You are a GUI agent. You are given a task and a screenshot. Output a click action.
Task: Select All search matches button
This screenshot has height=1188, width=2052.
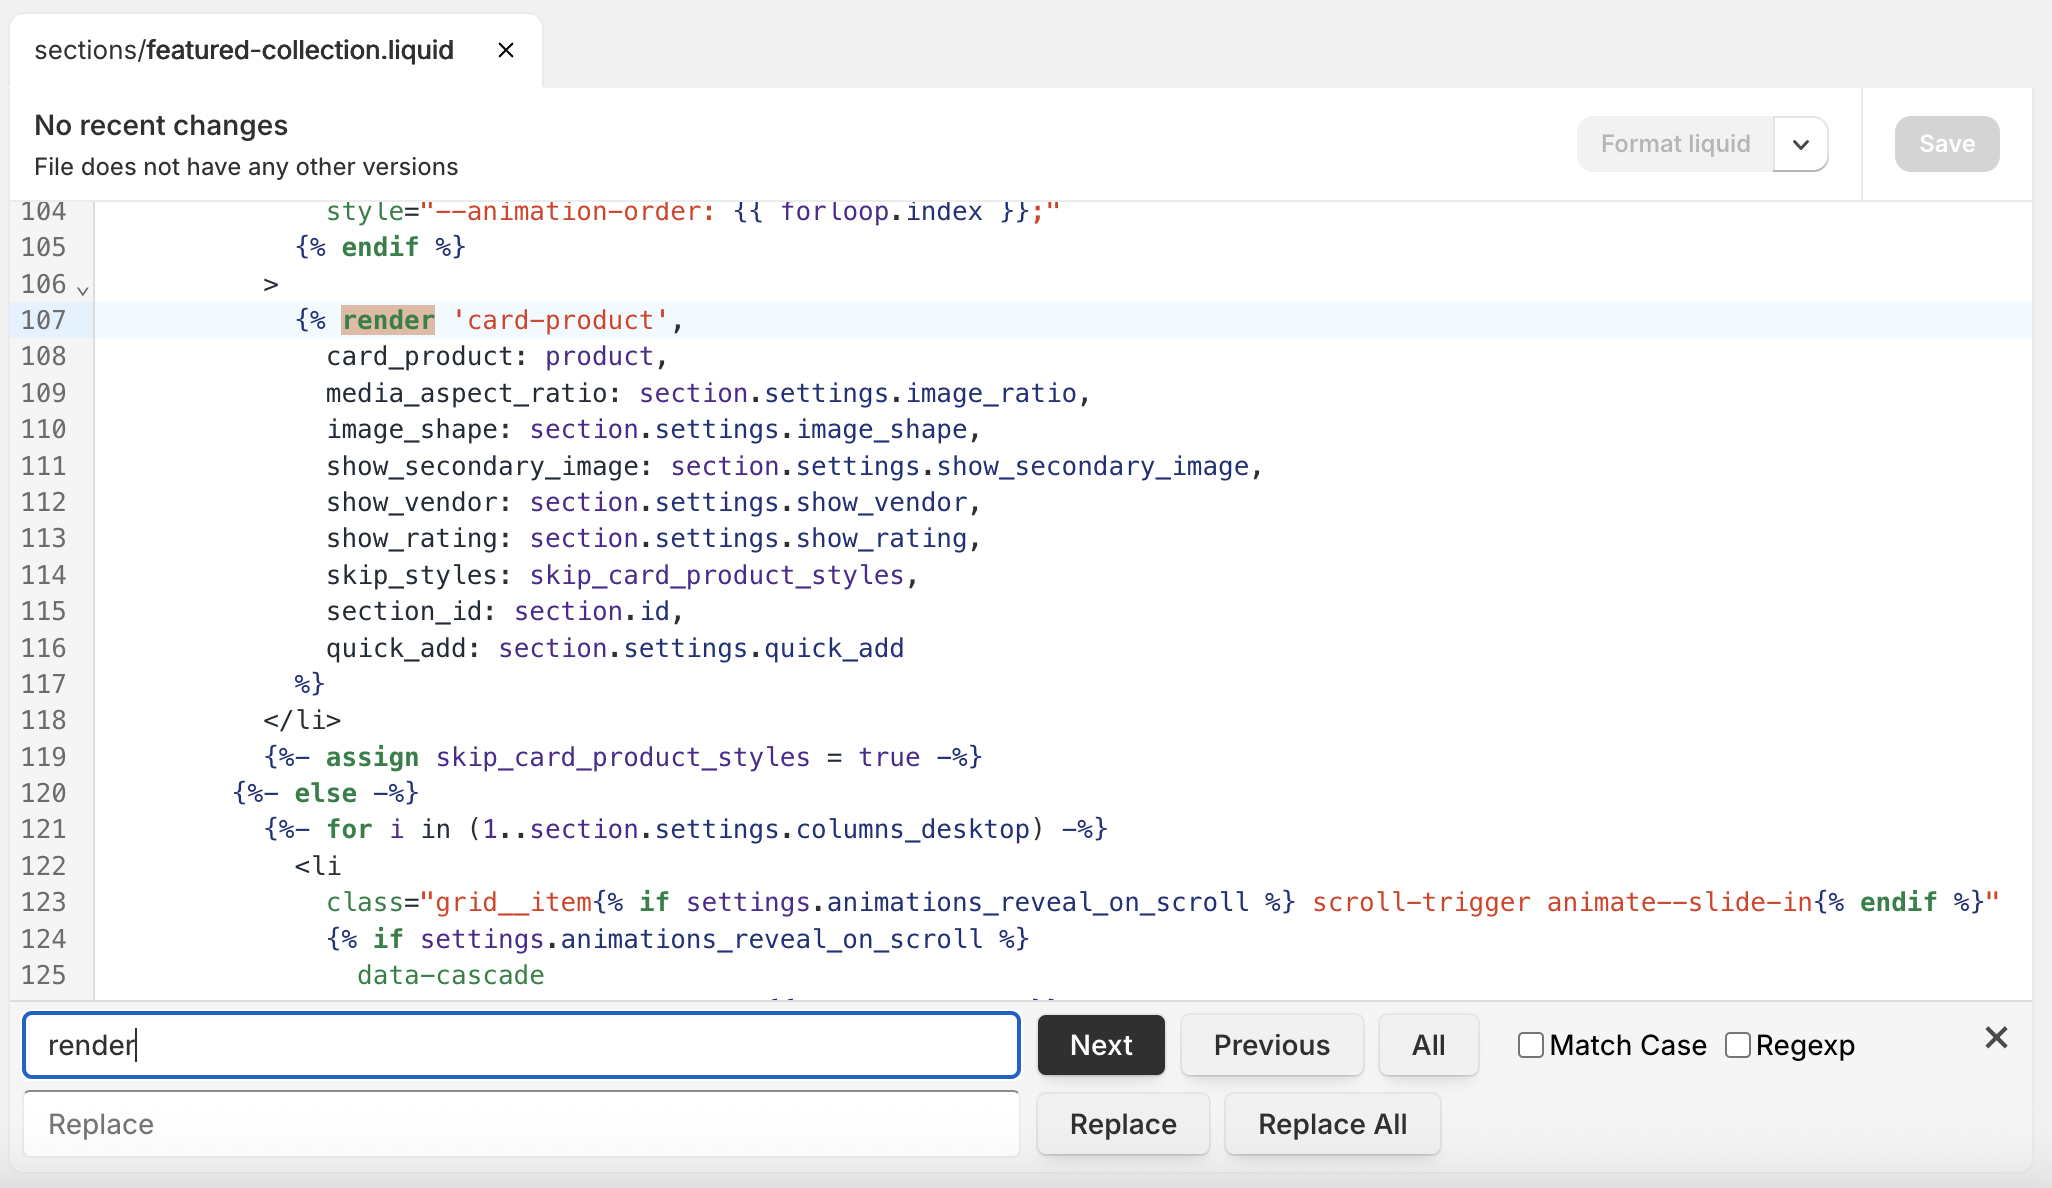click(1428, 1045)
